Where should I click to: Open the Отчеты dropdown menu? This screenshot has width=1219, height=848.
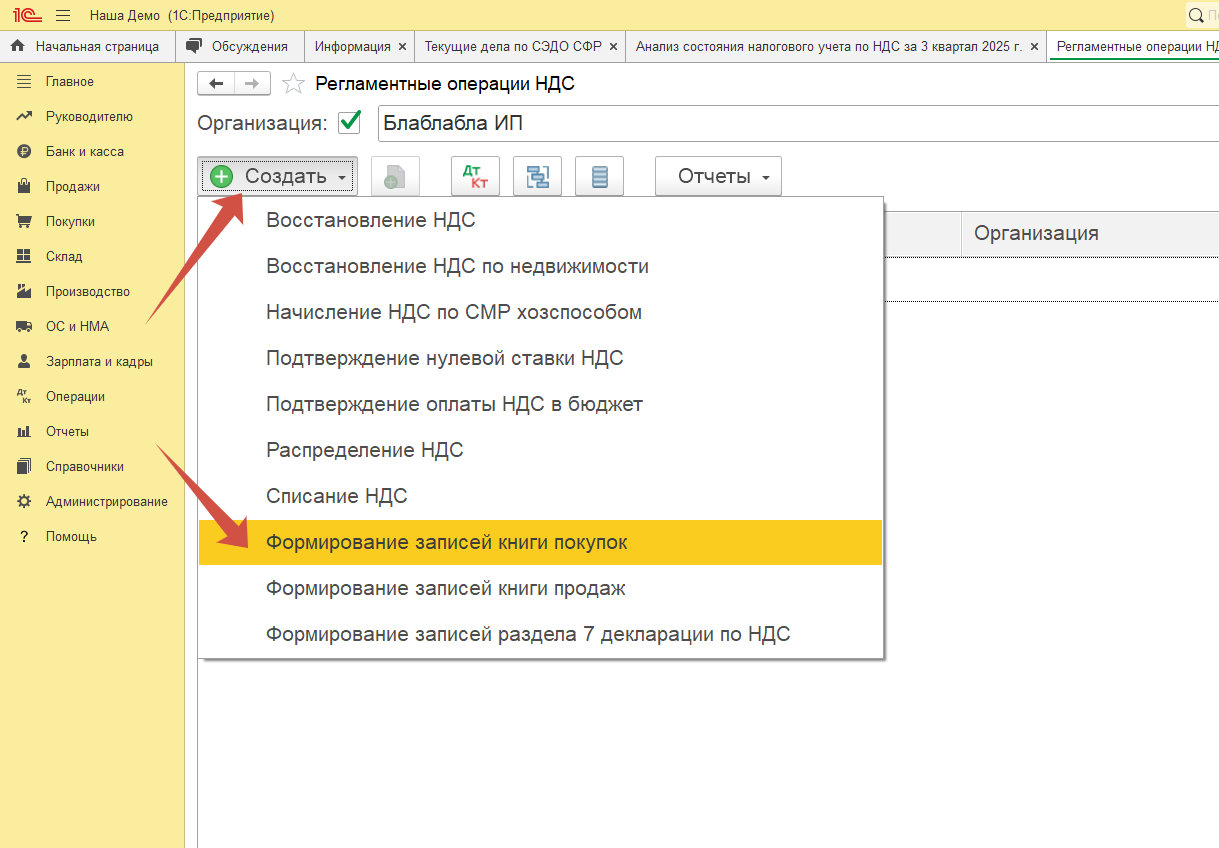coord(718,177)
